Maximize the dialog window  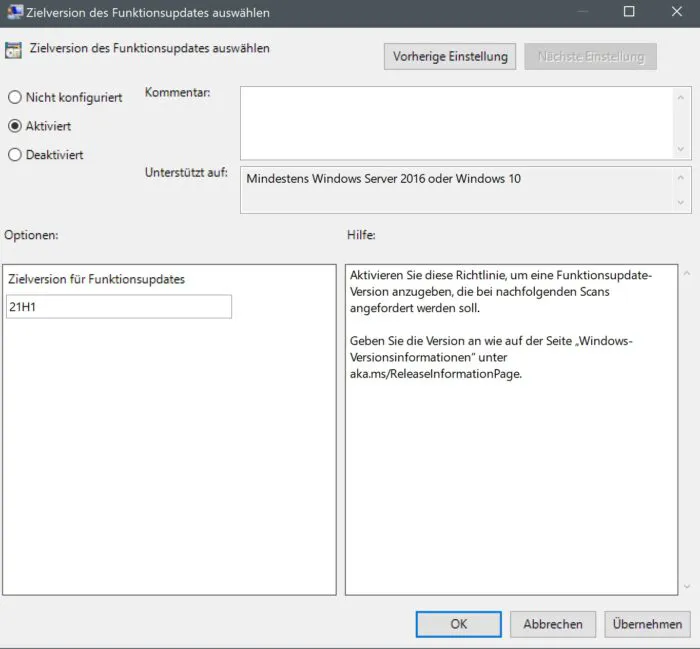coord(629,12)
